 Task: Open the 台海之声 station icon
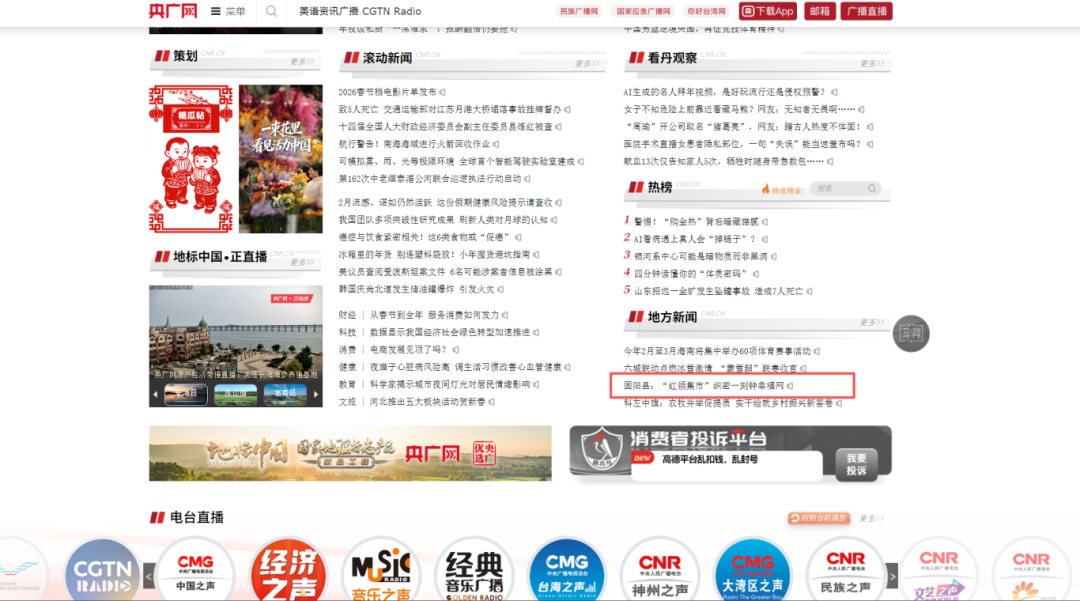pyautogui.click(x=566, y=571)
